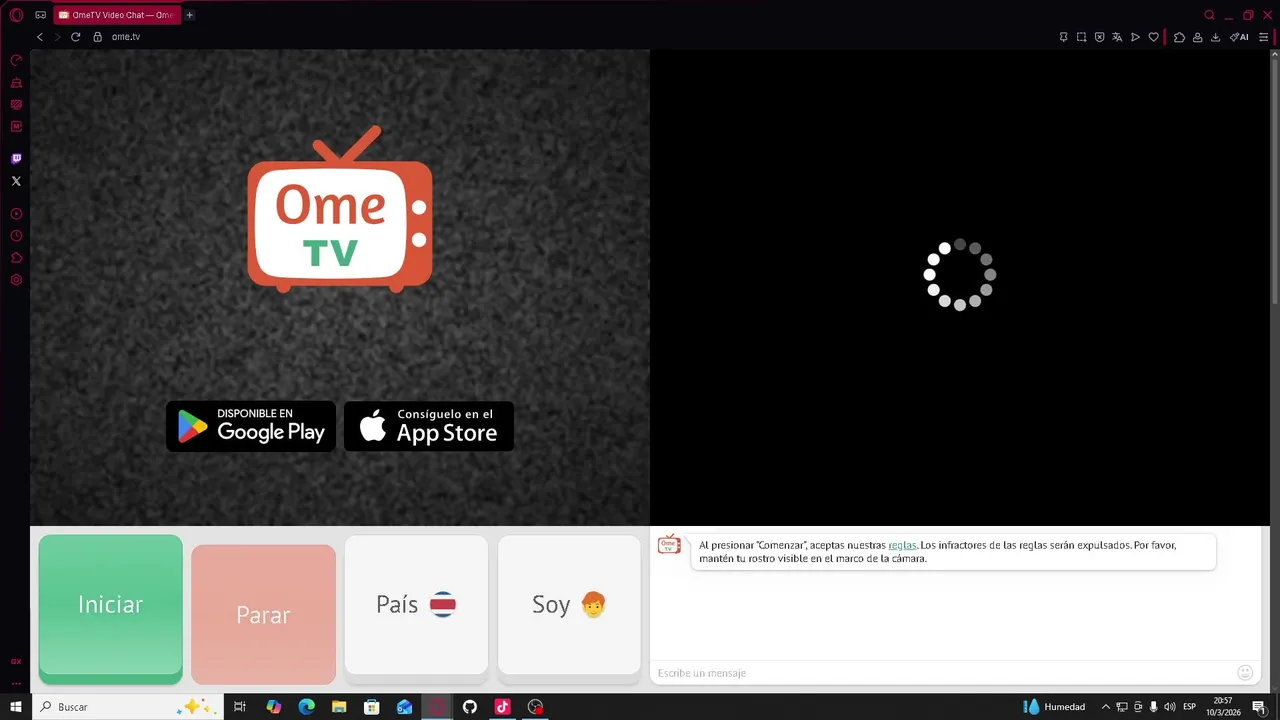Screen dimensions: 1280x720
Task: Open GX Control speedometer in sidebar
Action: tap(16, 60)
